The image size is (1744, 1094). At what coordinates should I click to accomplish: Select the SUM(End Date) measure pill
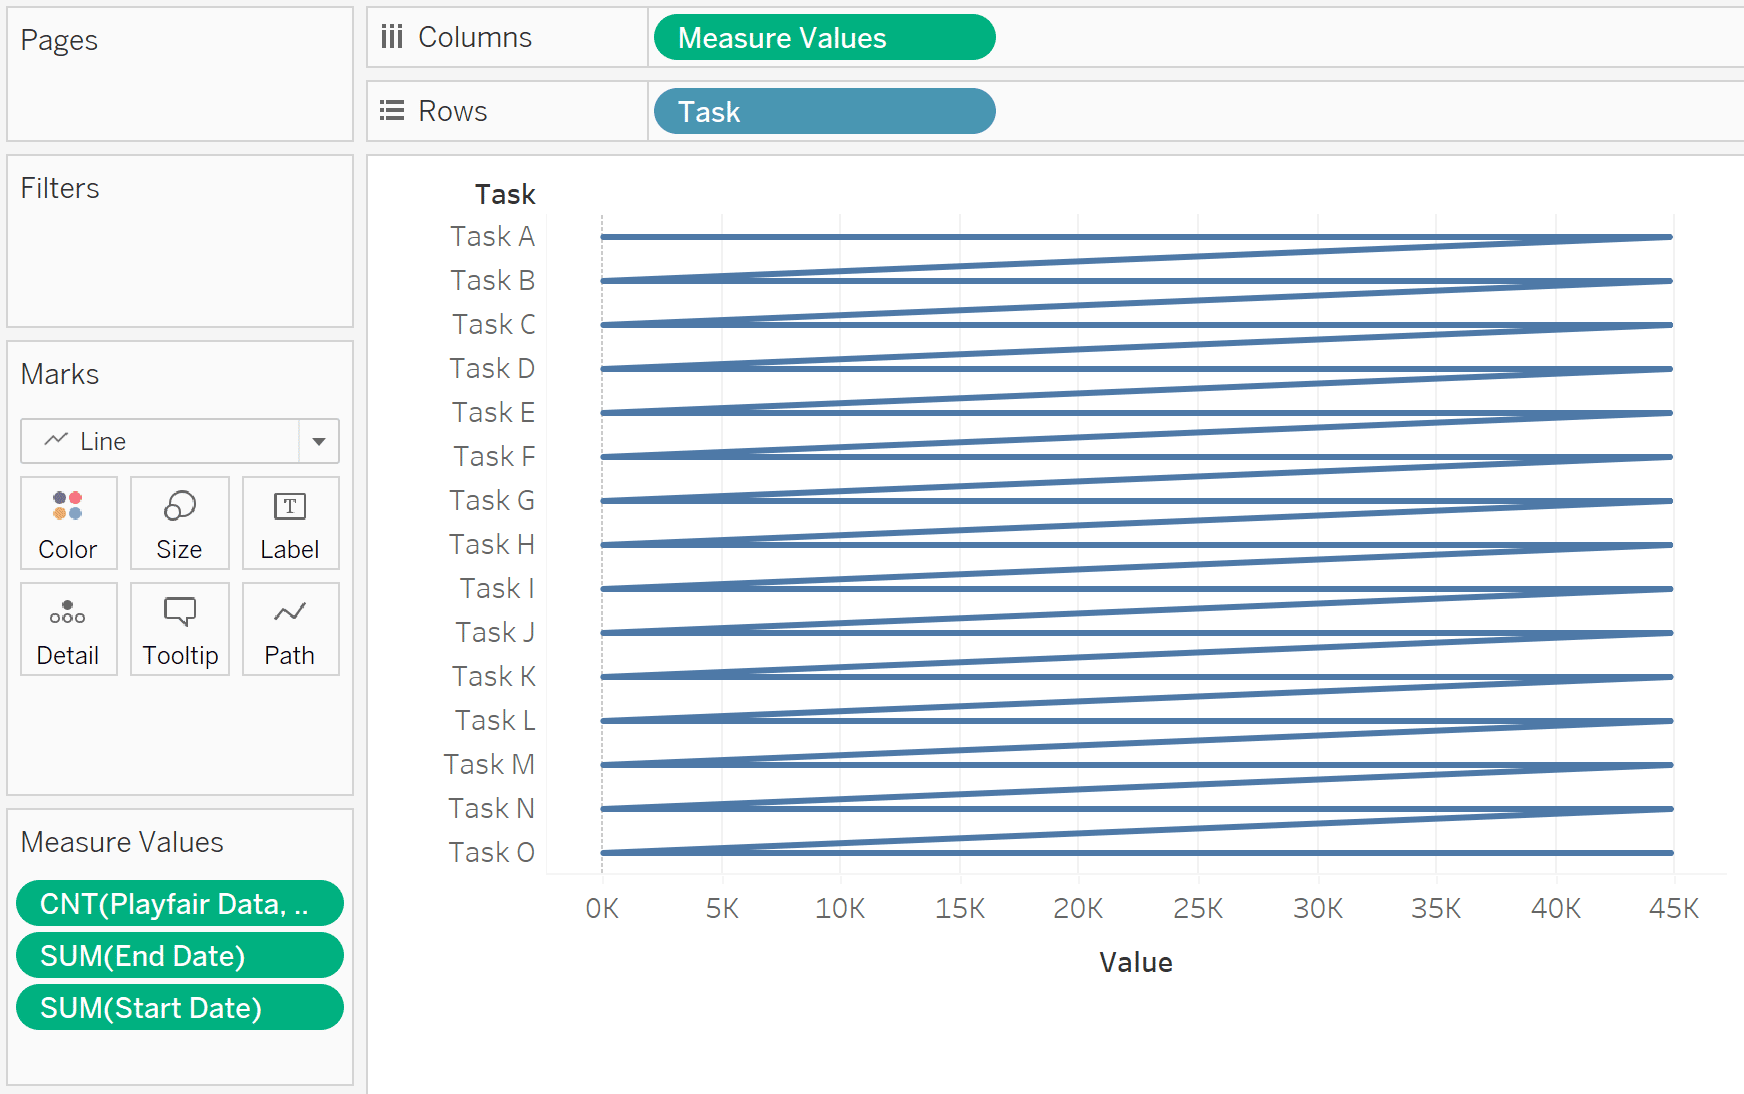click(180, 956)
